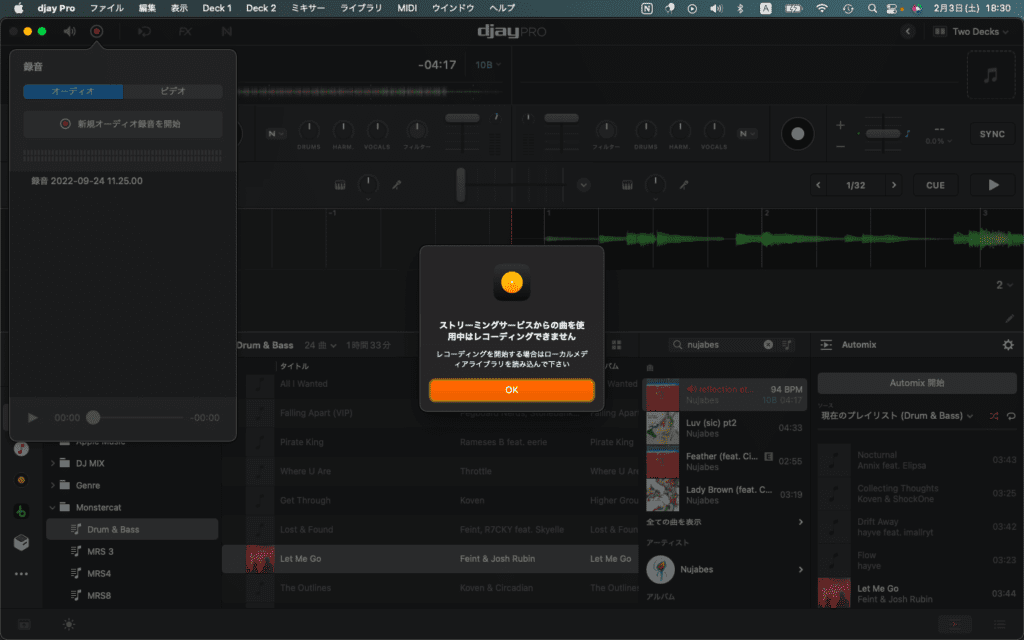Click the more sources ellipsis in sidebar
Image resolution: width=1024 pixels, height=640 pixels.
[21, 574]
